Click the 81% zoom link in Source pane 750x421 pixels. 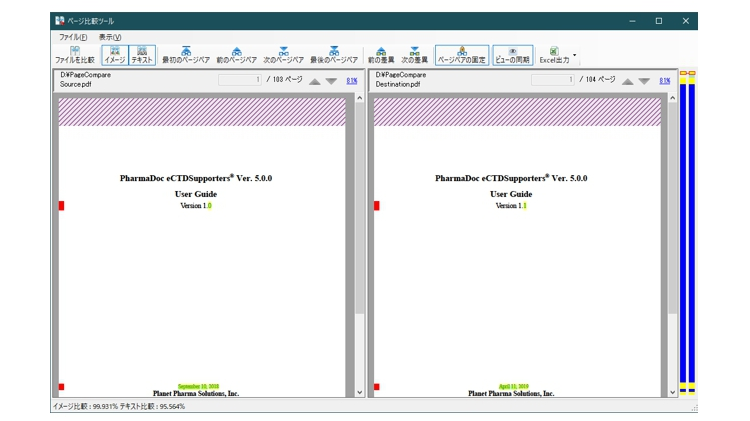click(x=351, y=80)
